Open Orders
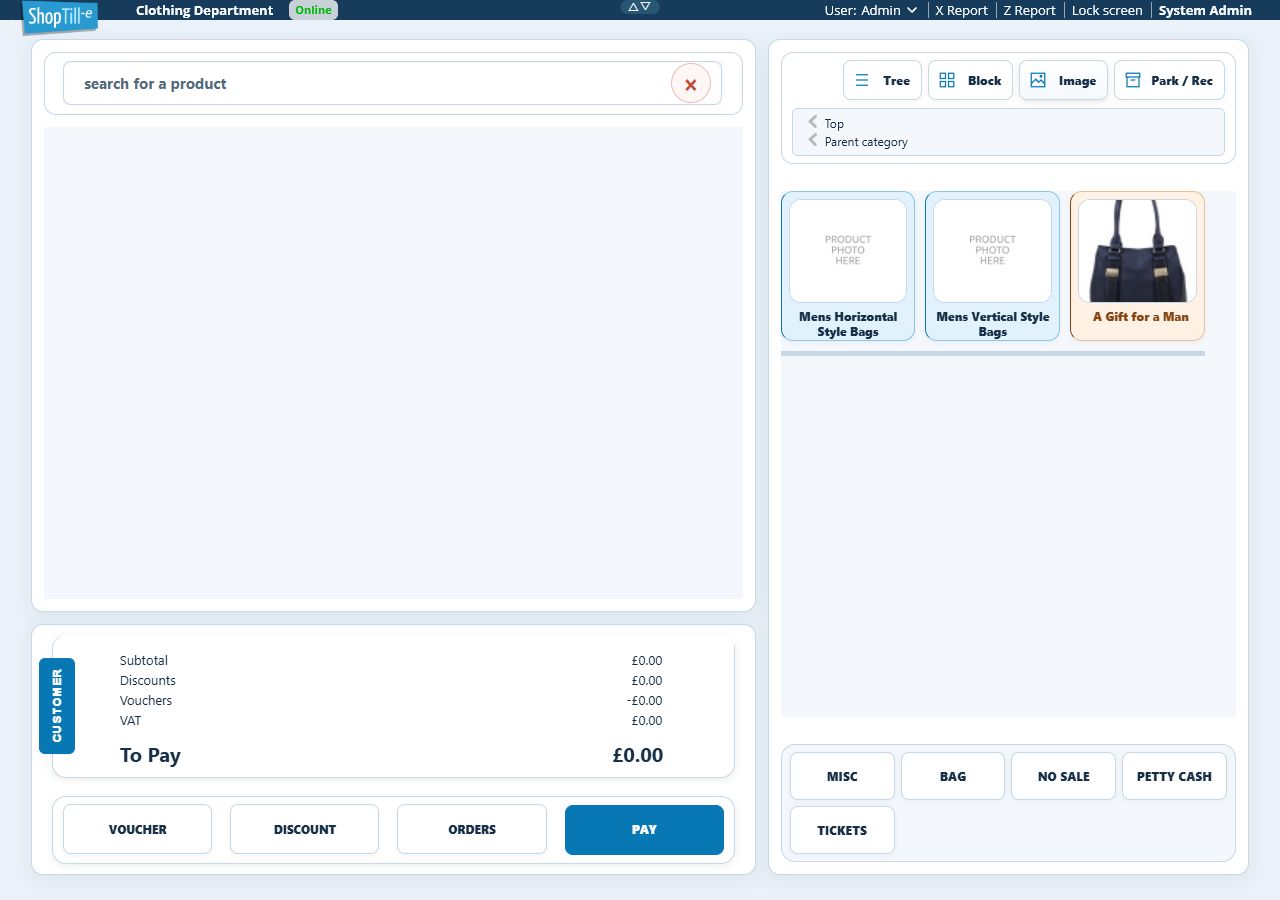This screenshot has width=1280, height=900. 472,829
